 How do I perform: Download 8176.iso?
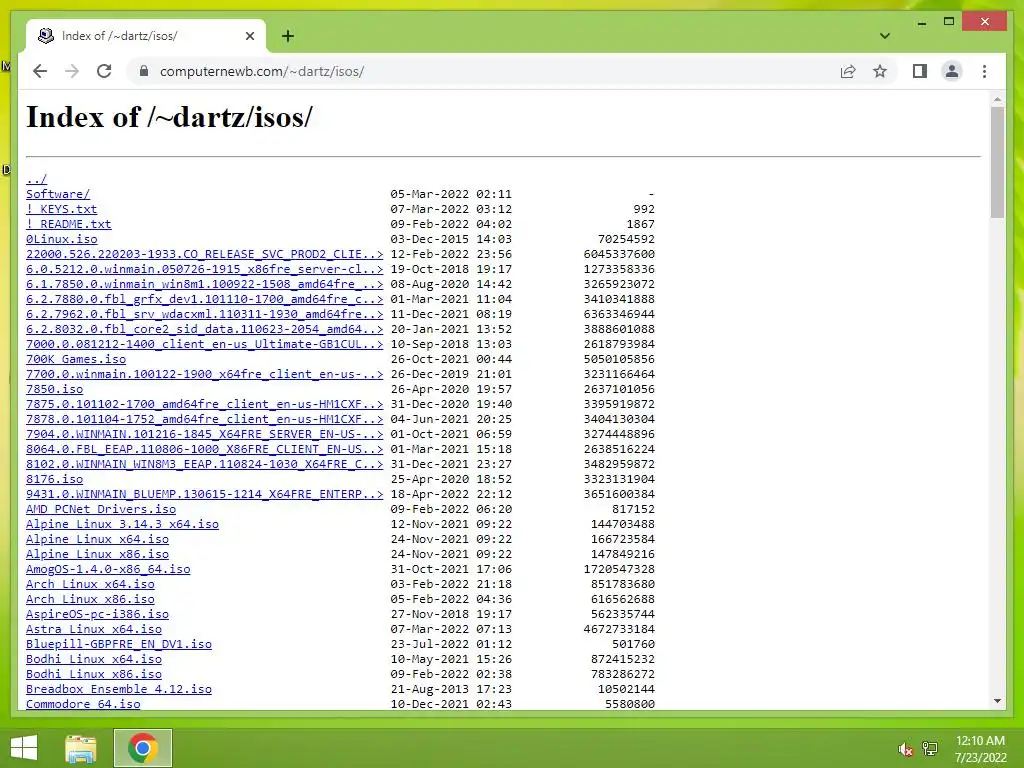[x=54, y=479]
